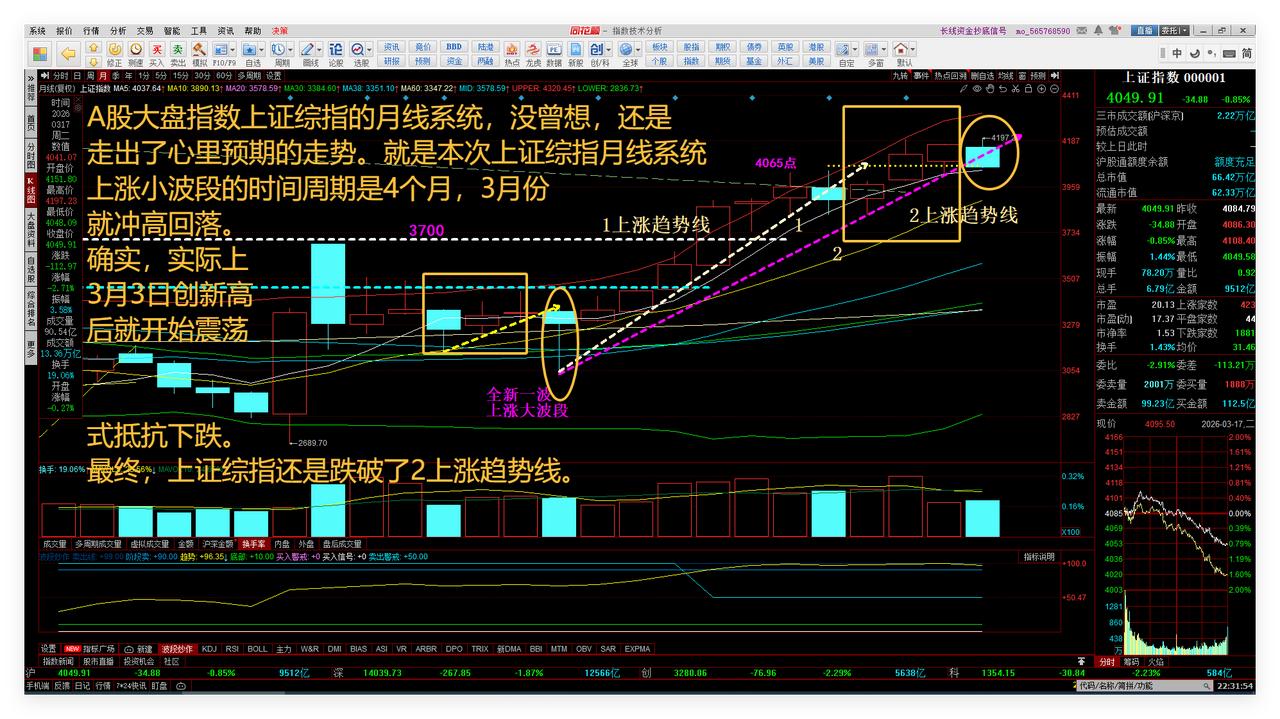The height and width of the screenshot is (719, 1280).
Task: Switch chart period to 15分
Action: click(180, 76)
